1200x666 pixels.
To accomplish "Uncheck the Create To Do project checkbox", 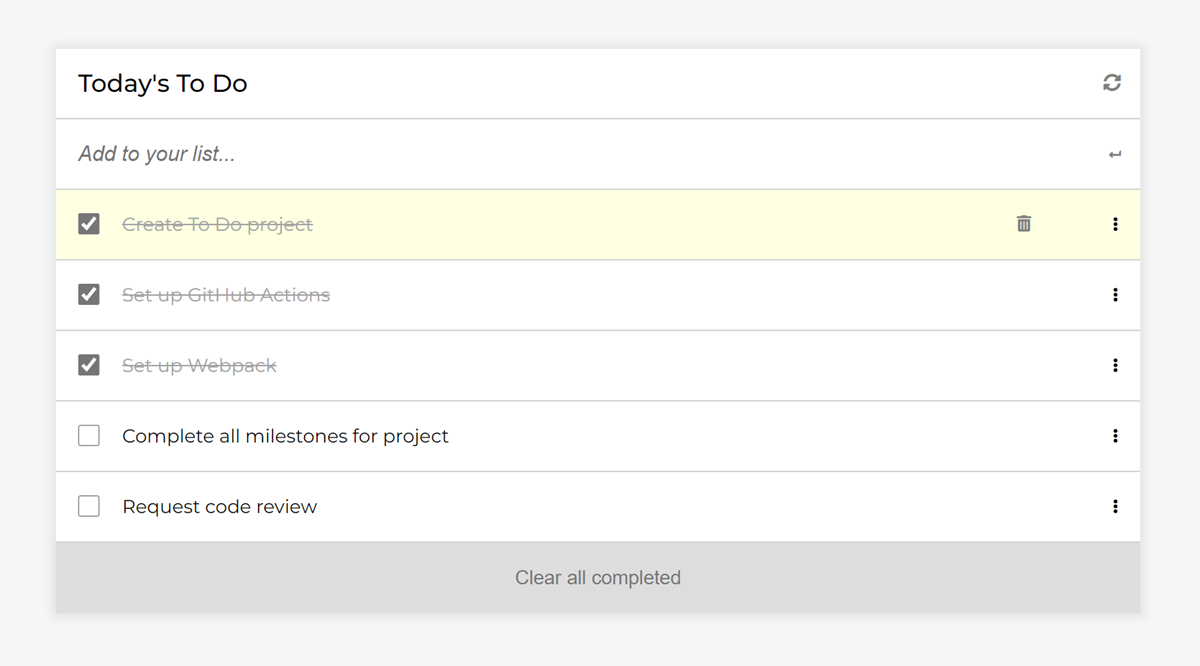I will tap(89, 224).
